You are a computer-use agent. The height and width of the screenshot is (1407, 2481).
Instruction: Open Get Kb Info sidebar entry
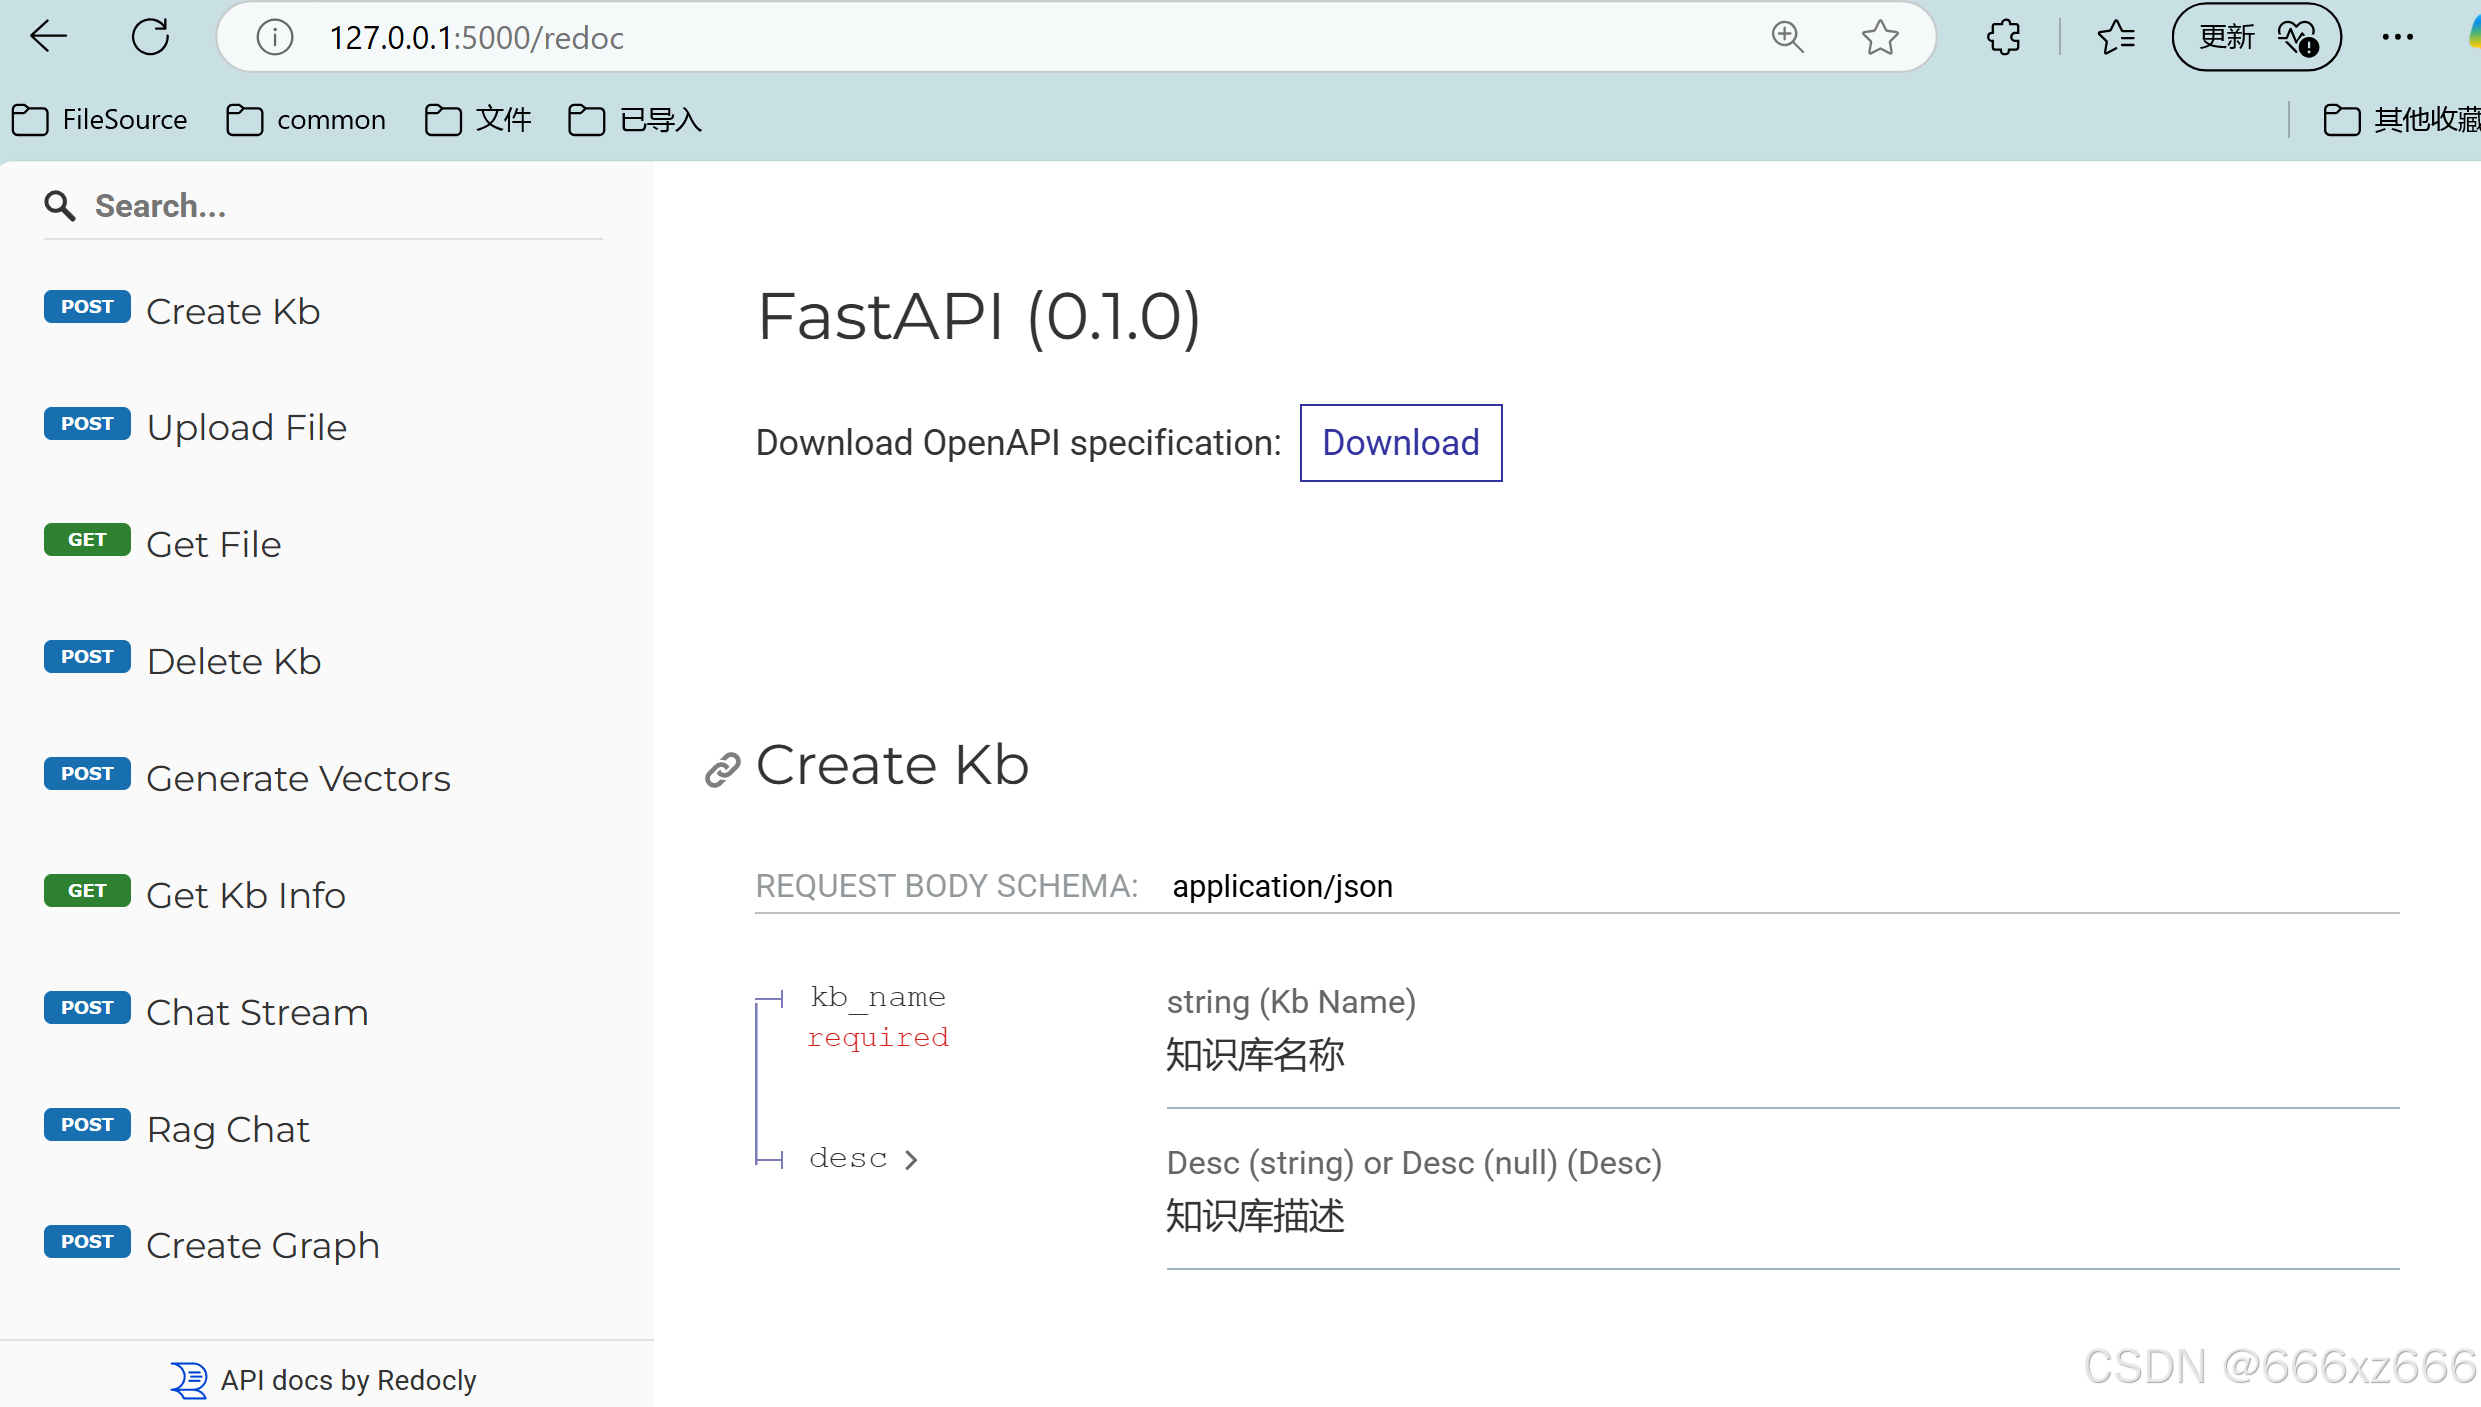245,895
